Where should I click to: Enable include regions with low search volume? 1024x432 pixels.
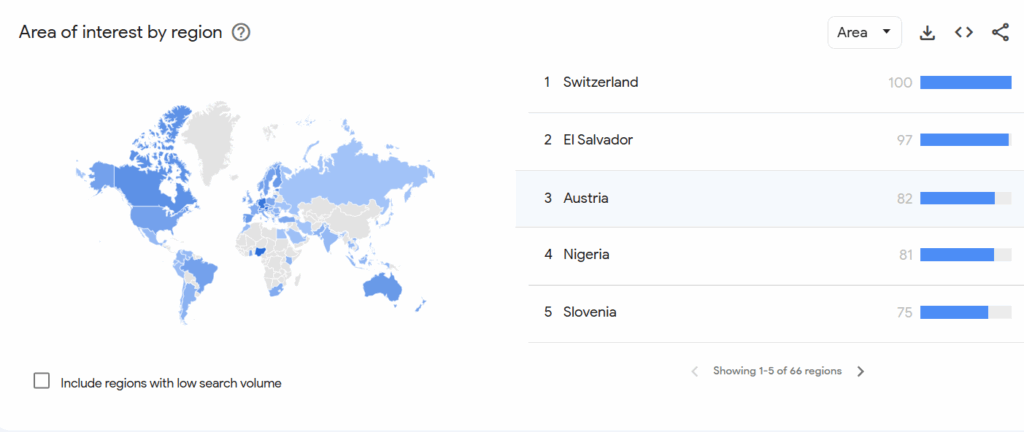(x=42, y=381)
